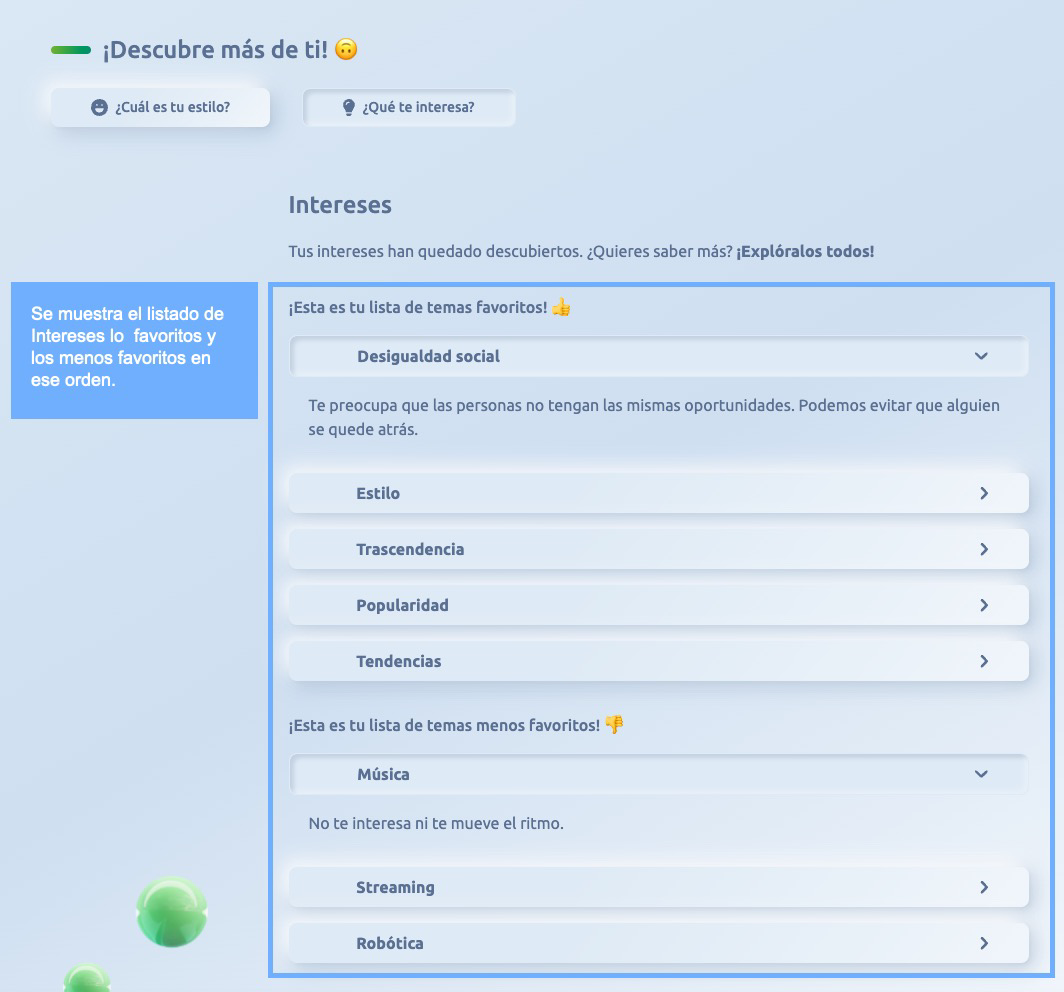
Task: Click the thumbs down emoji beside least favorites heading
Action: (614, 725)
